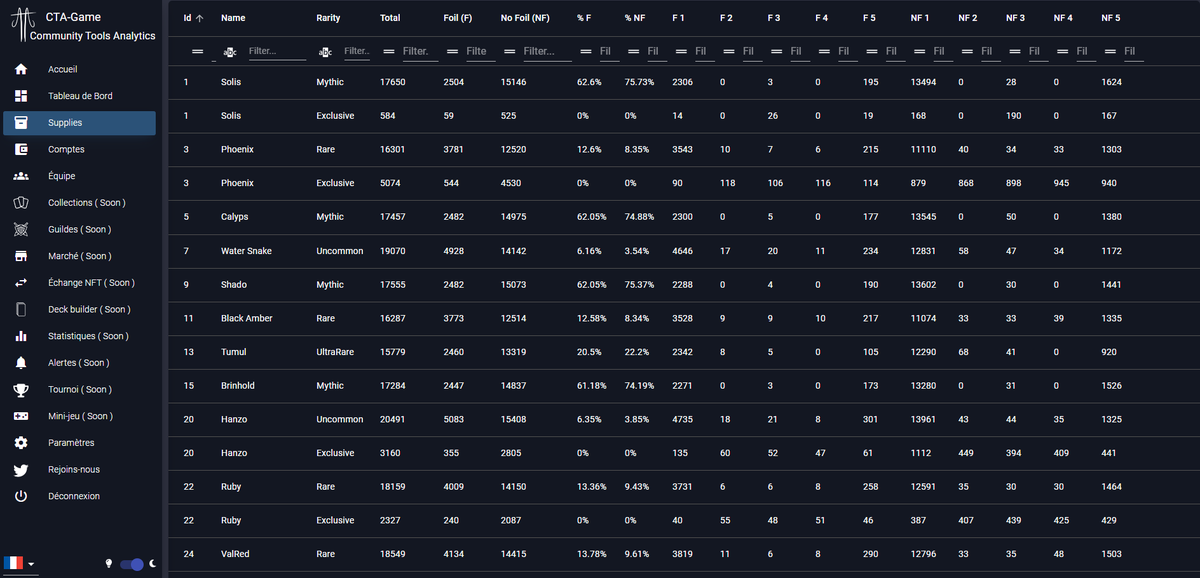
Task: Open the Total column equals filter operator
Action: (388, 51)
